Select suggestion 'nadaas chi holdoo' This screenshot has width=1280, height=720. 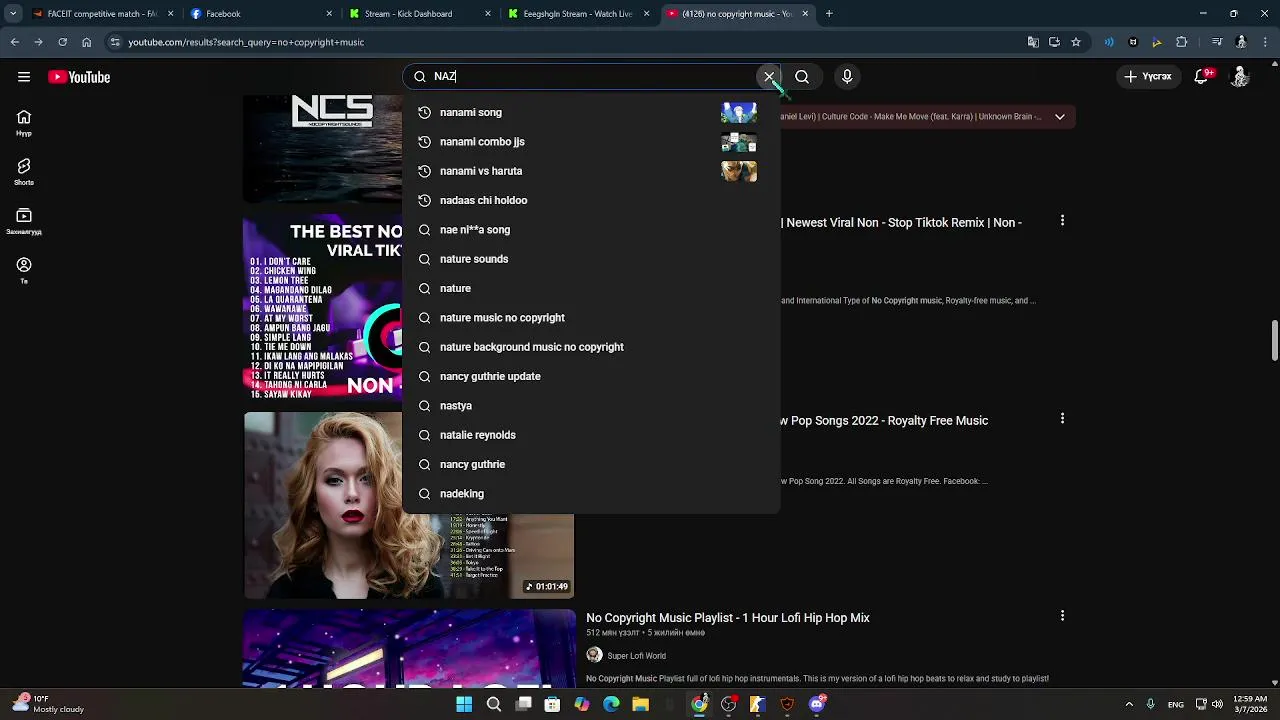[x=590, y=200]
